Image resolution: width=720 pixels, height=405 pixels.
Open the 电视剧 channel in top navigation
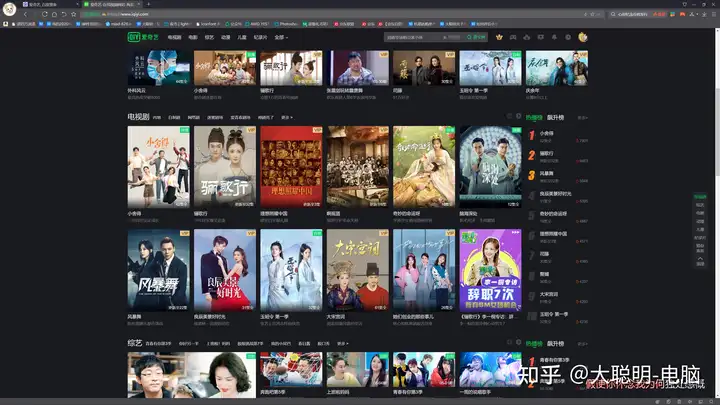tap(174, 37)
